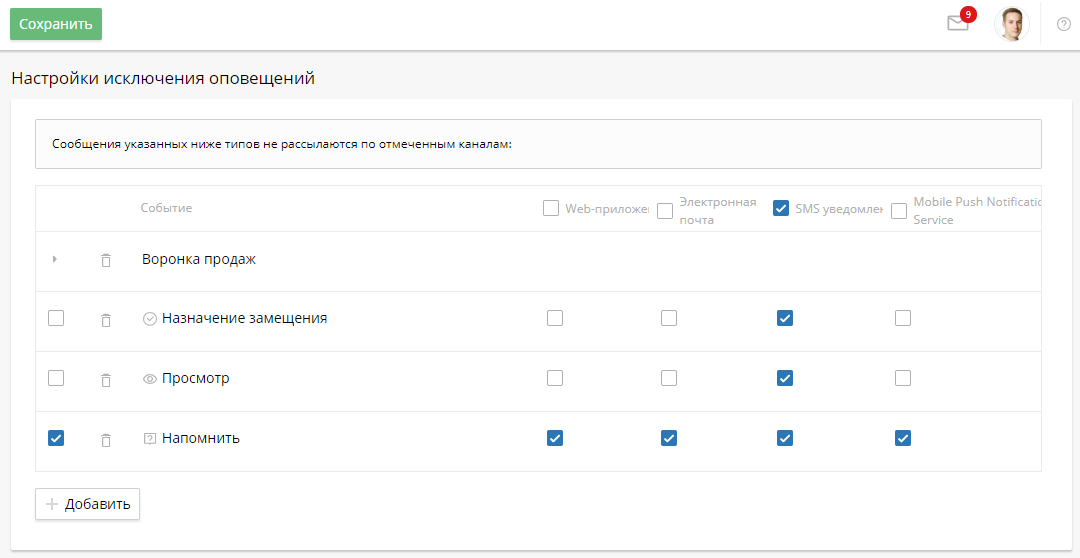Click the Настройки исключения оповещений heading
This screenshot has width=1080, height=558.
tap(163, 79)
